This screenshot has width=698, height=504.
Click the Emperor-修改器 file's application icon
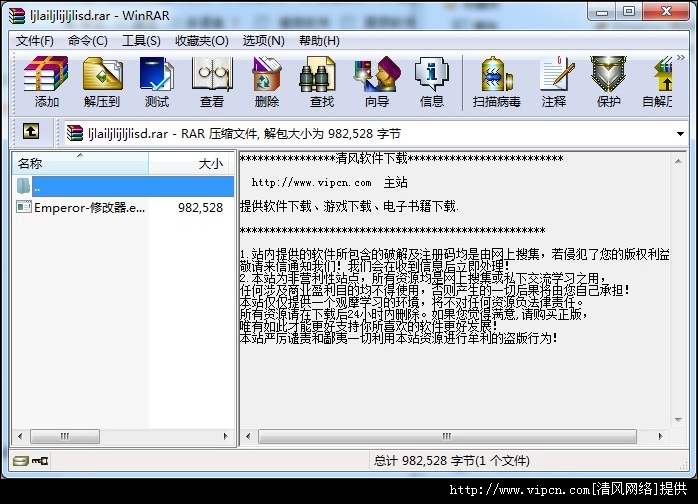click(24, 207)
